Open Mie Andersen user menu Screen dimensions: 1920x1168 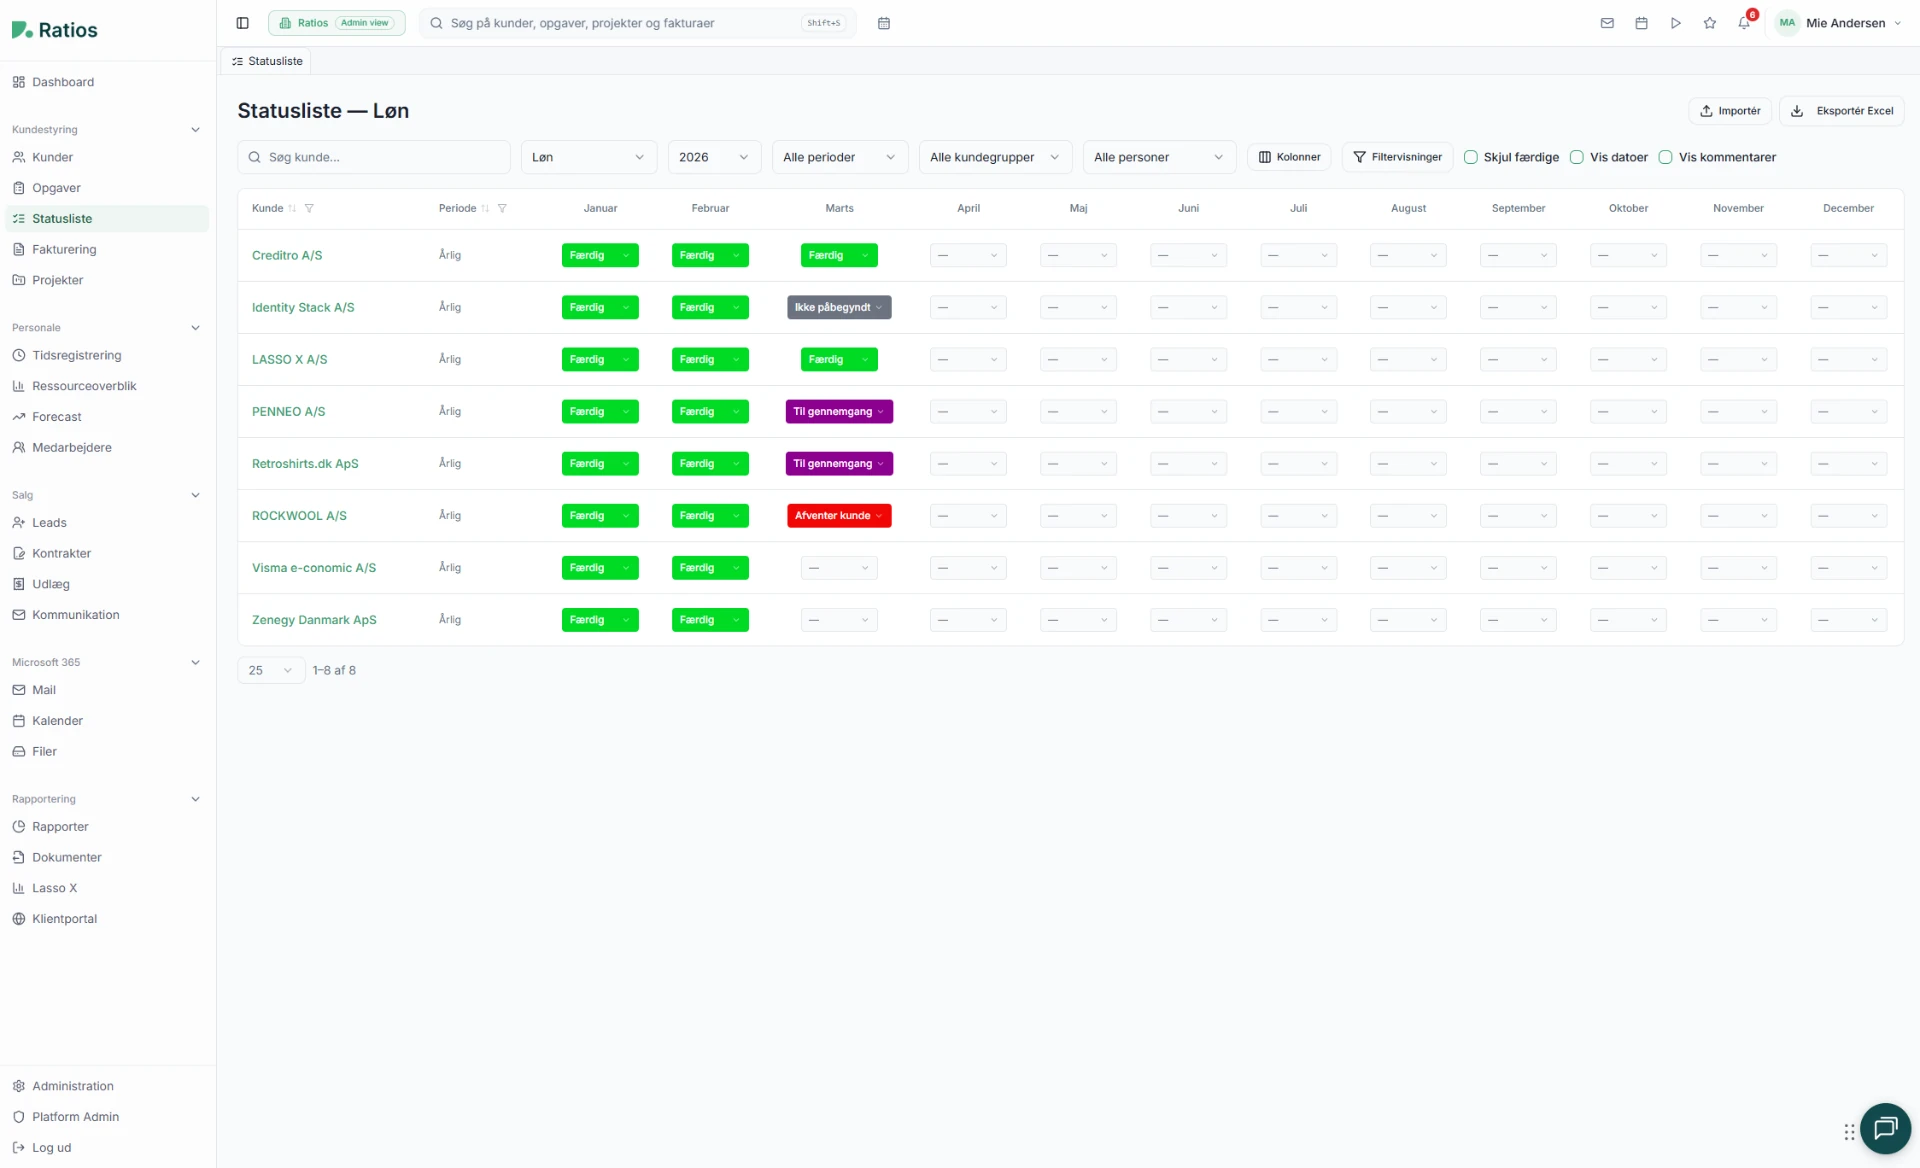tap(1838, 23)
